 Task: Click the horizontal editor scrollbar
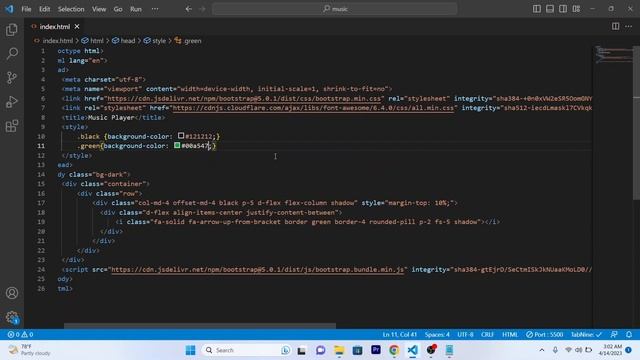(200, 326)
